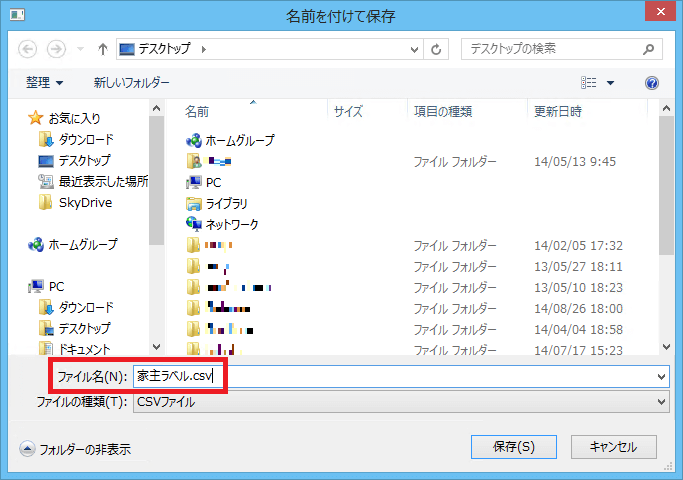Open the ホームグループ item in file list
The image size is (683, 480).
[x=239, y=140]
